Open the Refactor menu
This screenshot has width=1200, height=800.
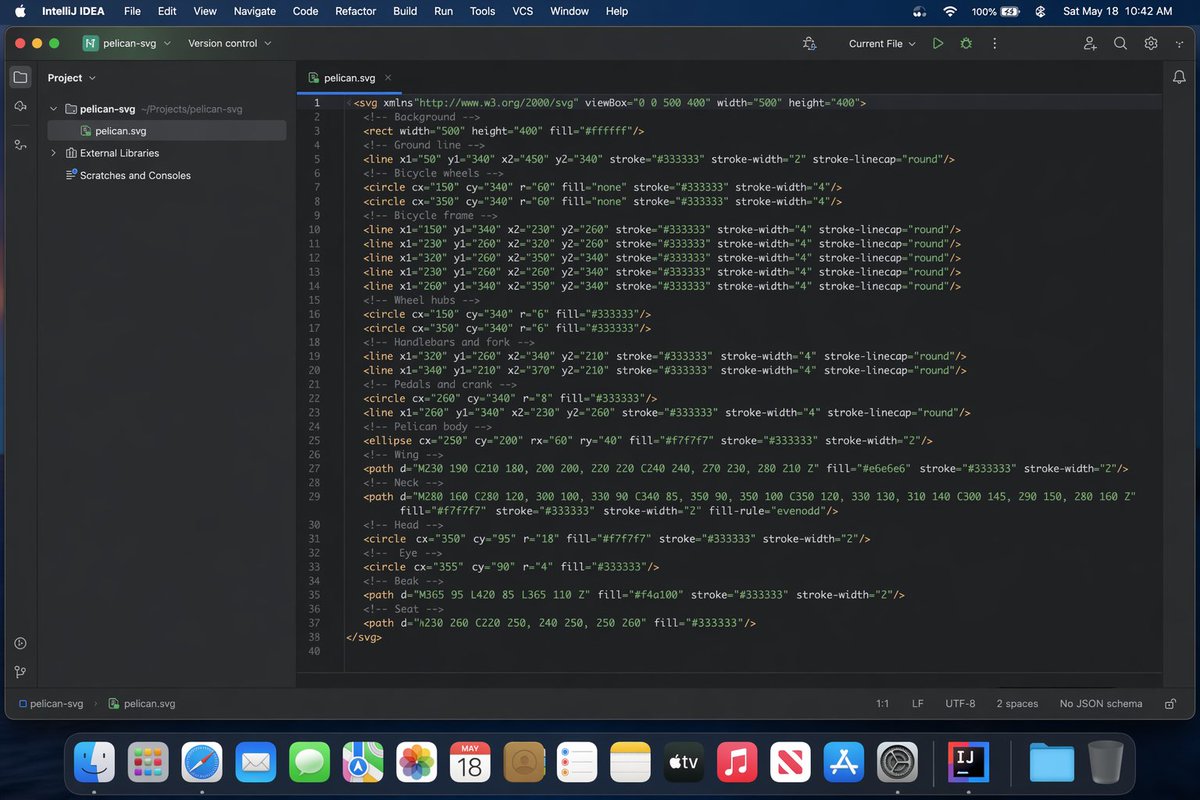pos(356,11)
